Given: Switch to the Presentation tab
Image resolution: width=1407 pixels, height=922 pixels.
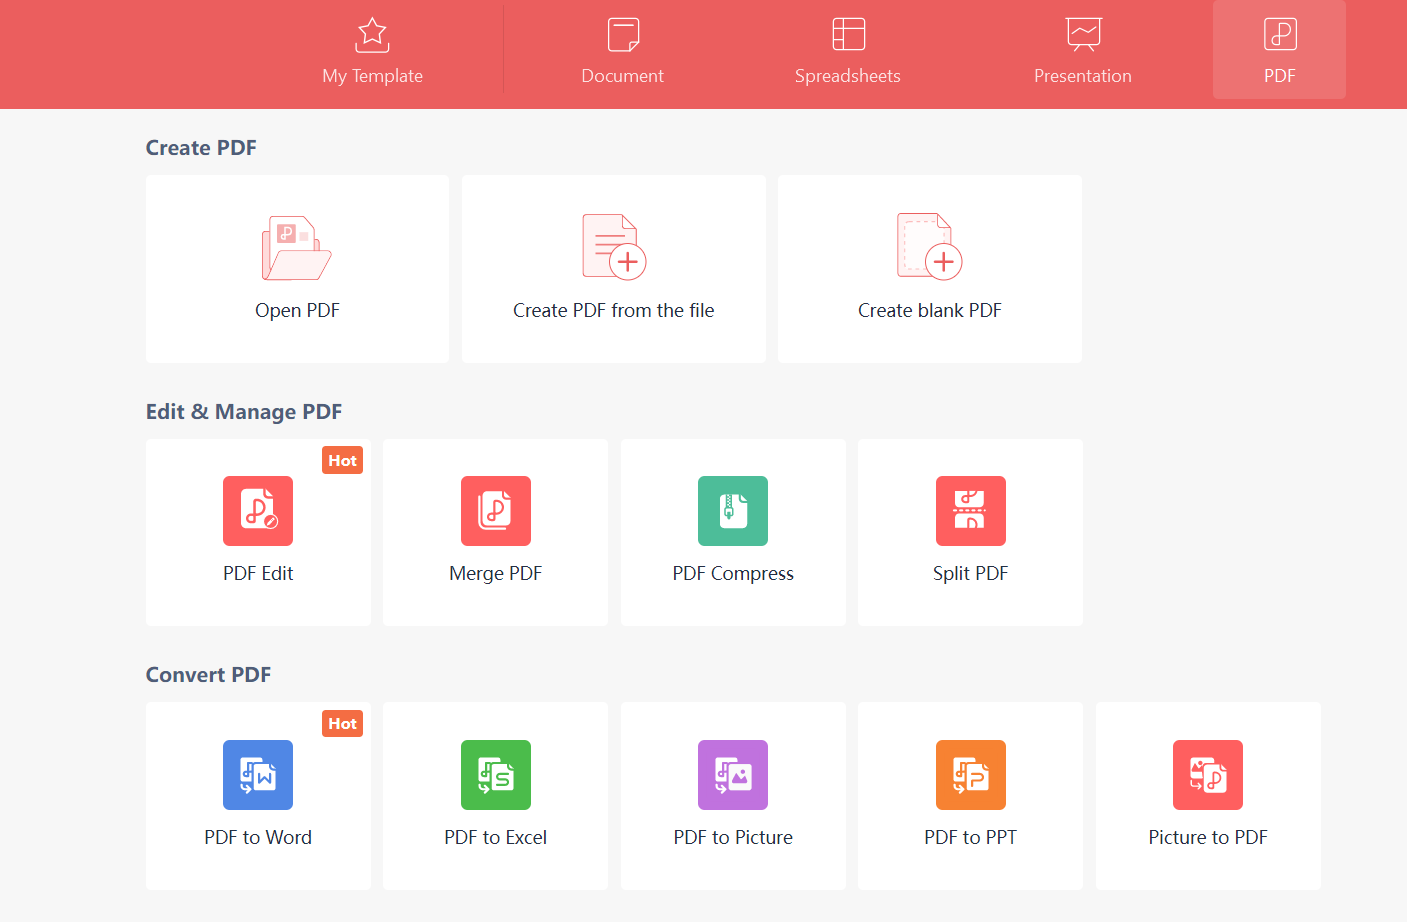Looking at the screenshot, I should [x=1083, y=50].
